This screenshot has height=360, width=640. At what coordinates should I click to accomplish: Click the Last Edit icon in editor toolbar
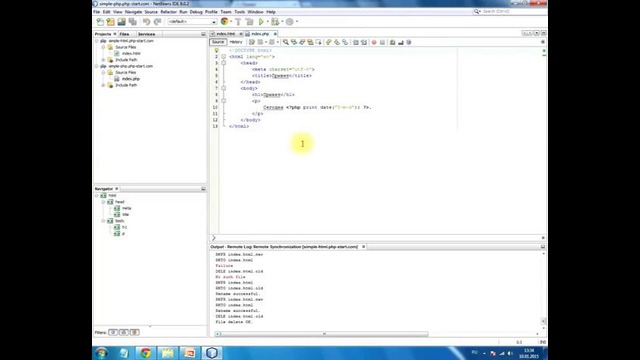(252, 42)
